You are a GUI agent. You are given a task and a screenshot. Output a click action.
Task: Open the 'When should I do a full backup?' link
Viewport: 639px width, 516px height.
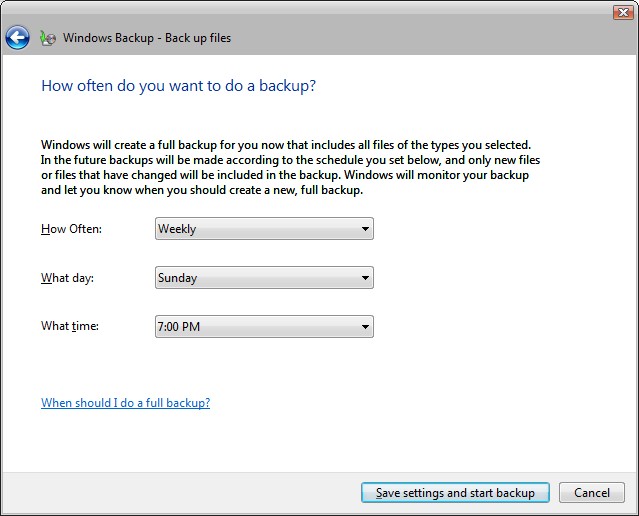point(125,403)
